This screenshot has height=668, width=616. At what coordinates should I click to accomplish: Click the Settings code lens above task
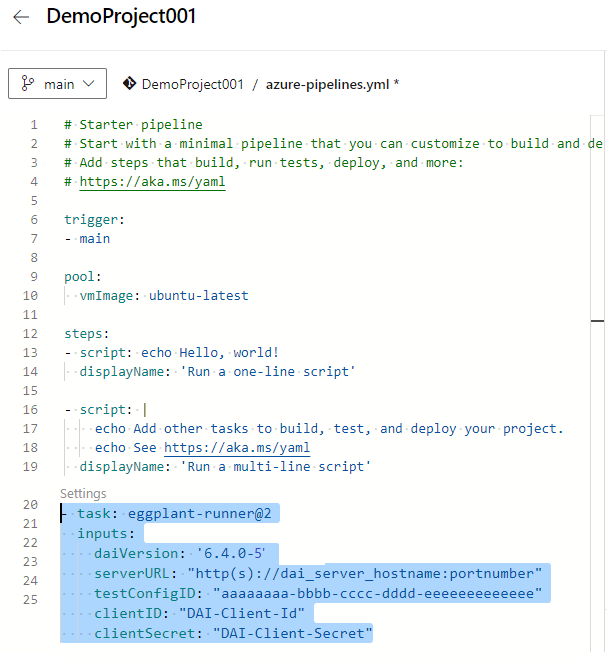pyautogui.click(x=83, y=494)
